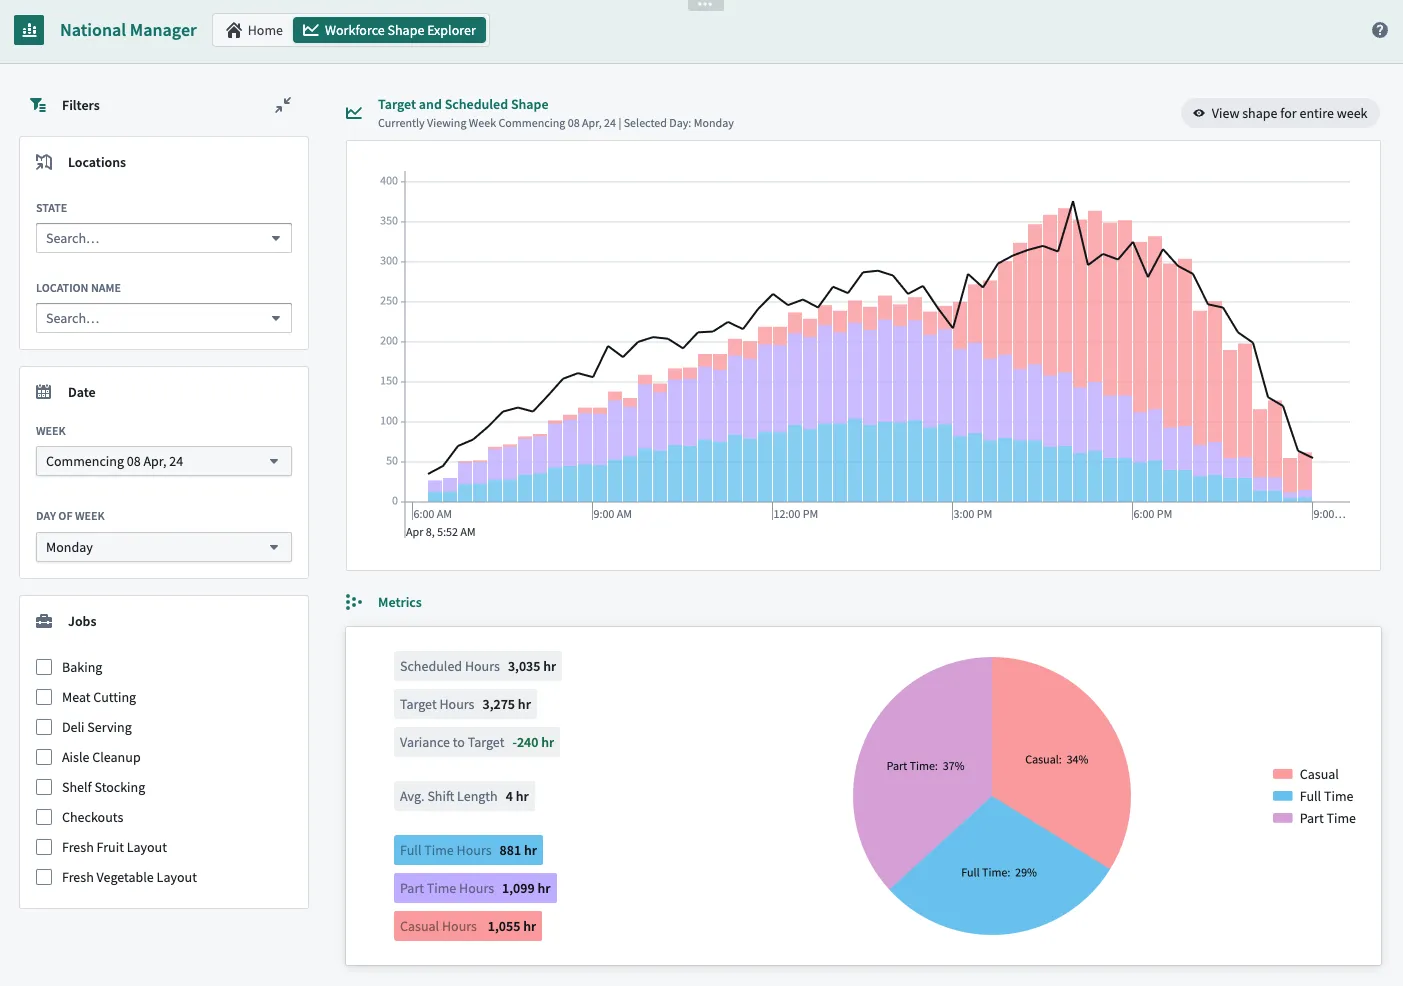The width and height of the screenshot is (1403, 986).
Task: Change the Day of Week dropdown from Monday
Action: click(164, 547)
